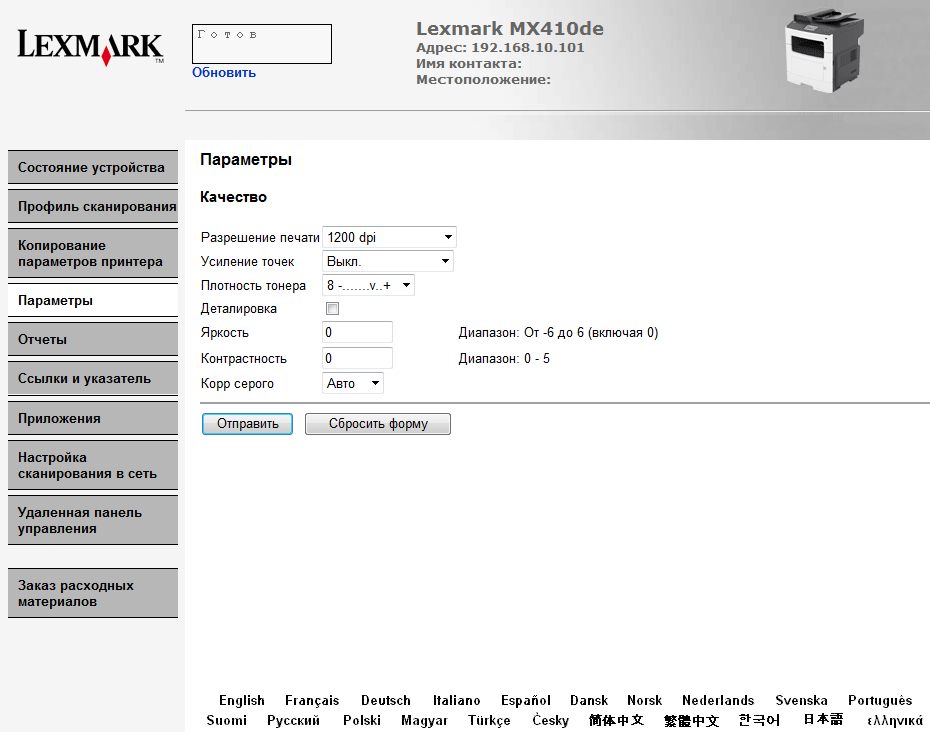Open Отчеты menu item
The width and height of the screenshot is (930, 732).
tap(93, 339)
